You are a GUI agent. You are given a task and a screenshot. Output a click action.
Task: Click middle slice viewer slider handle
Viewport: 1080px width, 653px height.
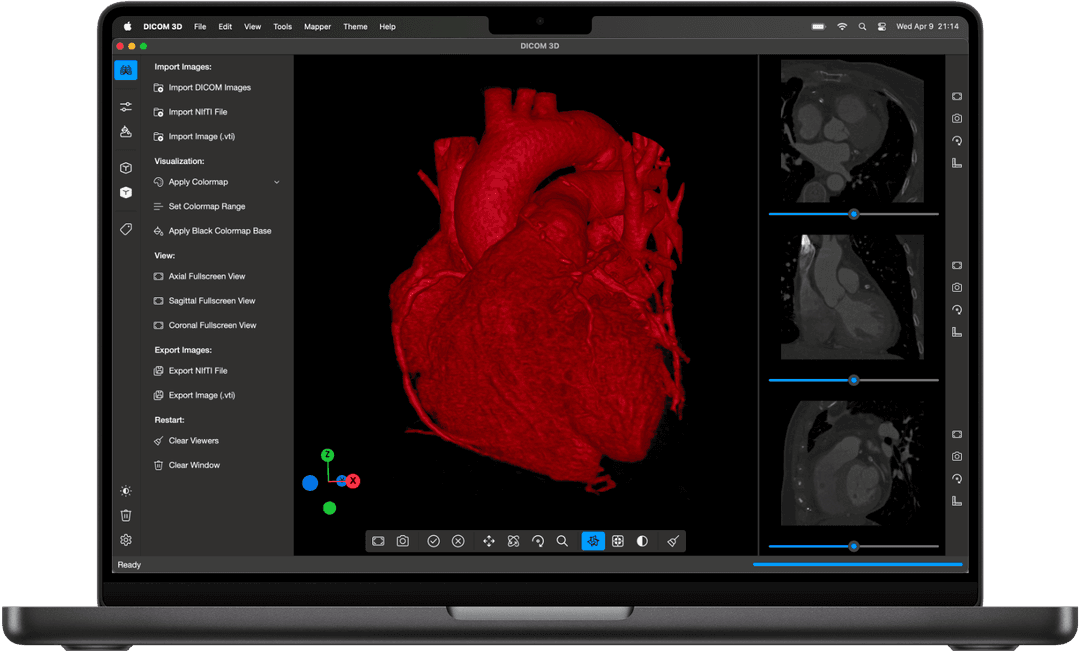[x=853, y=380]
